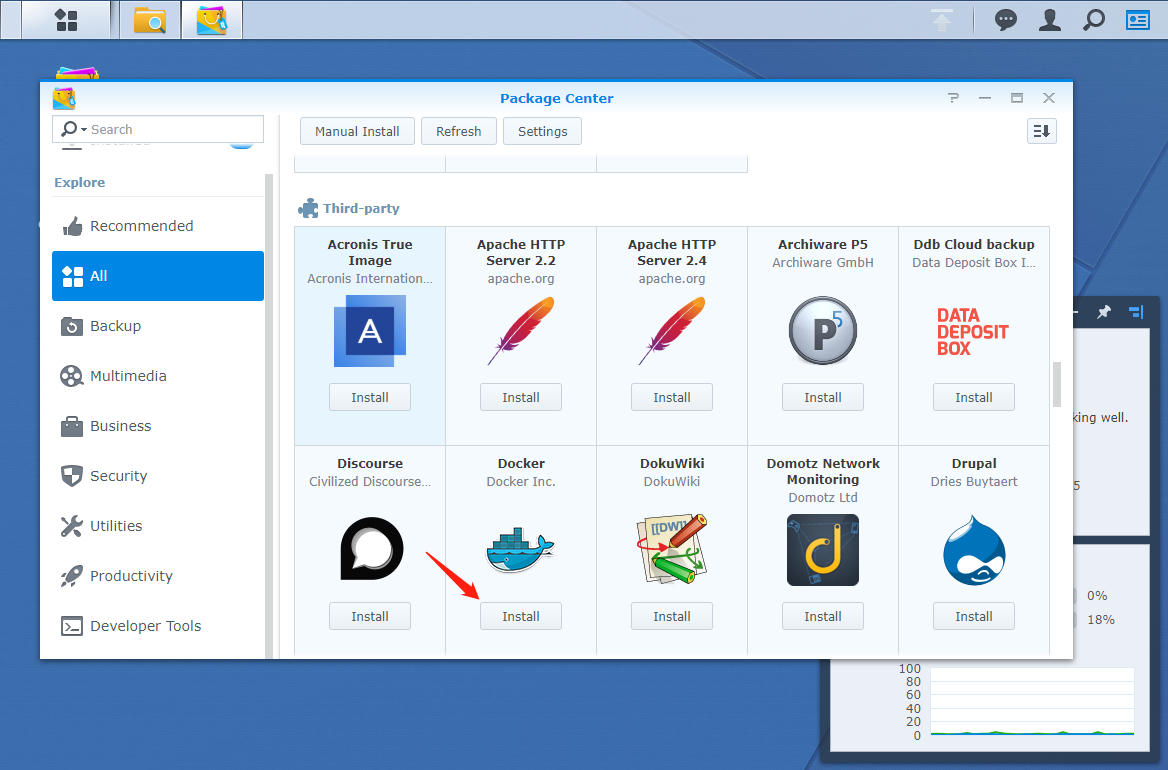Open Package Center Settings button
Screen dimensions: 1168x770
pos(542,131)
